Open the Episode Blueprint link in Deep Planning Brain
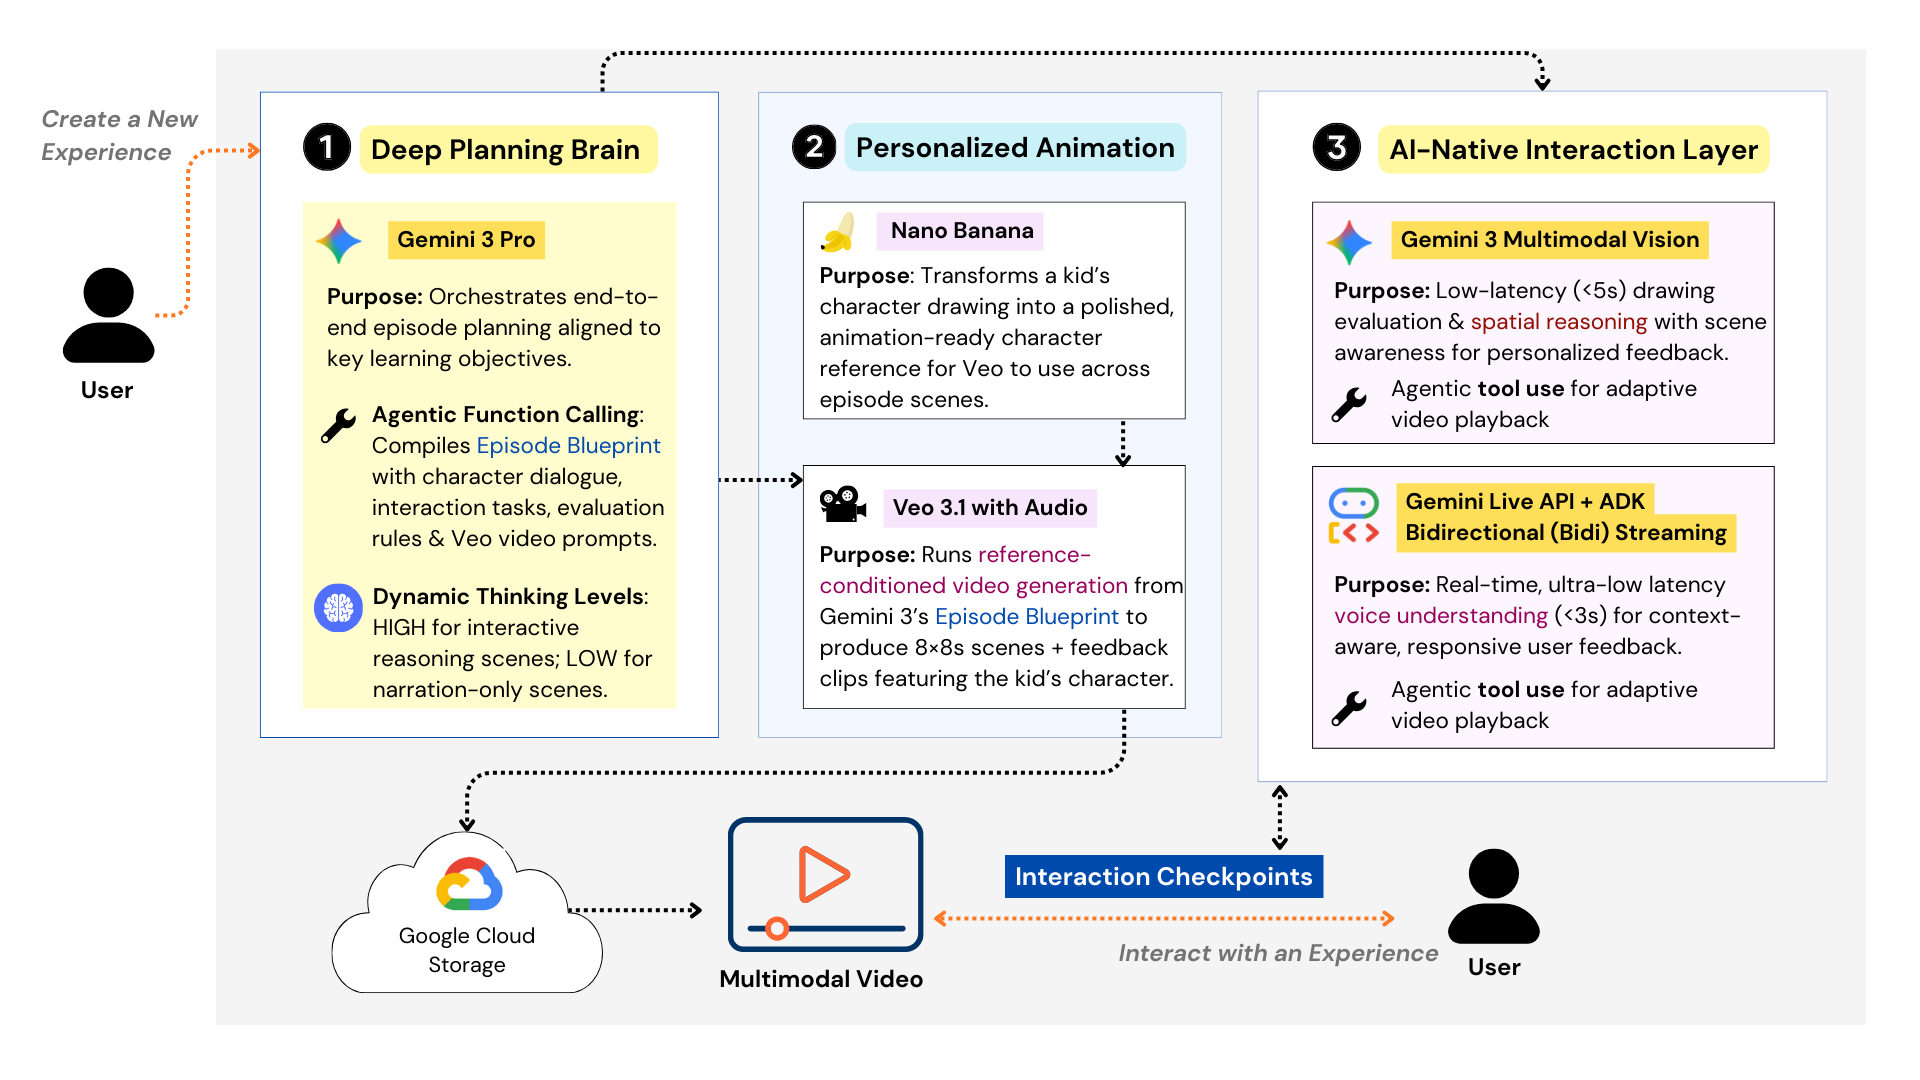The image size is (1920, 1080). click(x=567, y=445)
